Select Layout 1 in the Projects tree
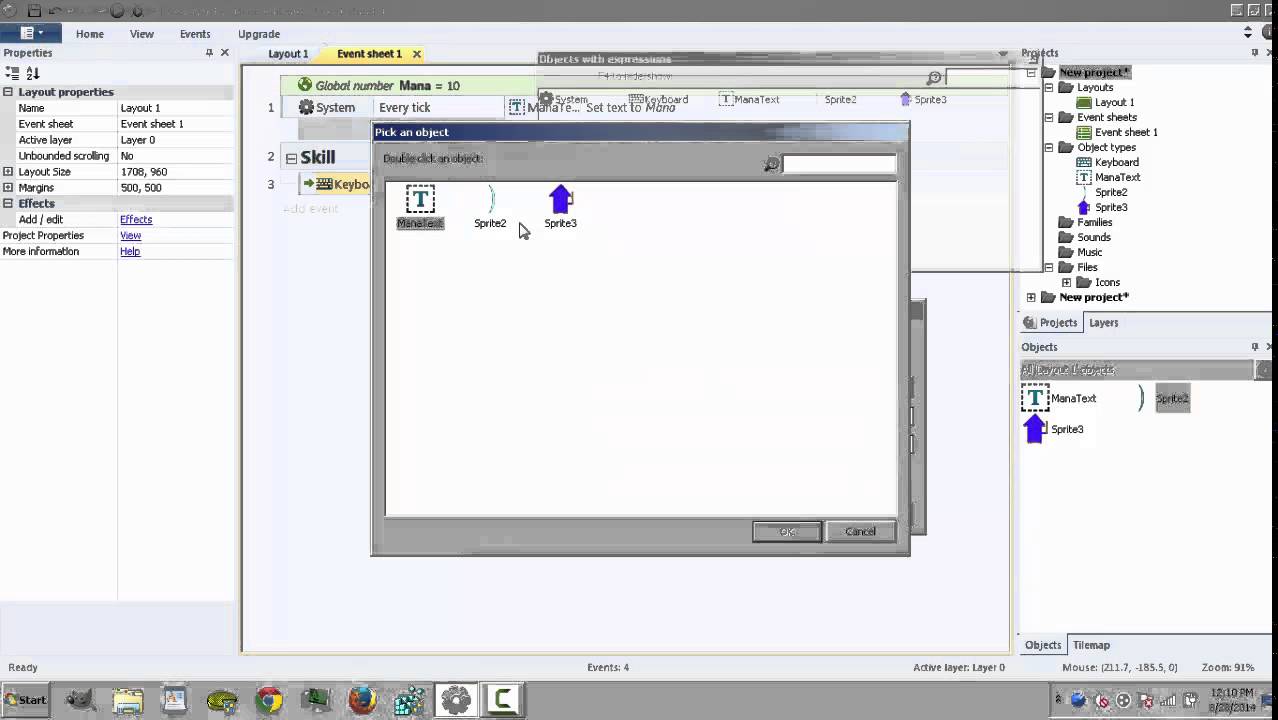Image resolution: width=1278 pixels, height=720 pixels. 1114,103
